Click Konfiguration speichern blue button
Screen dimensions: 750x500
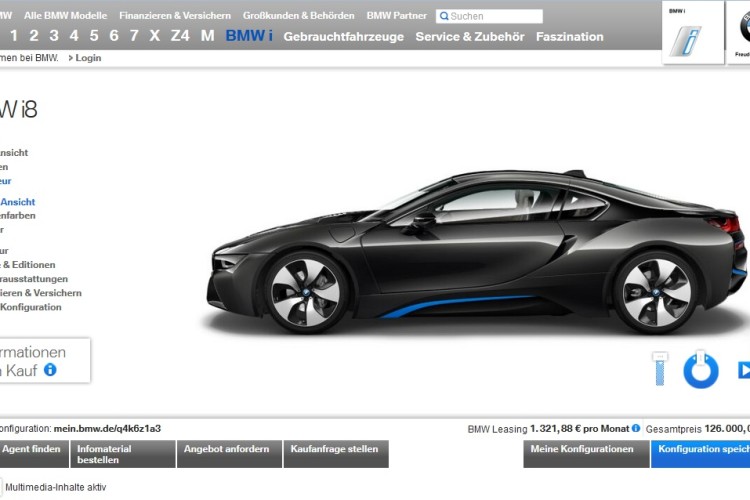(700, 454)
